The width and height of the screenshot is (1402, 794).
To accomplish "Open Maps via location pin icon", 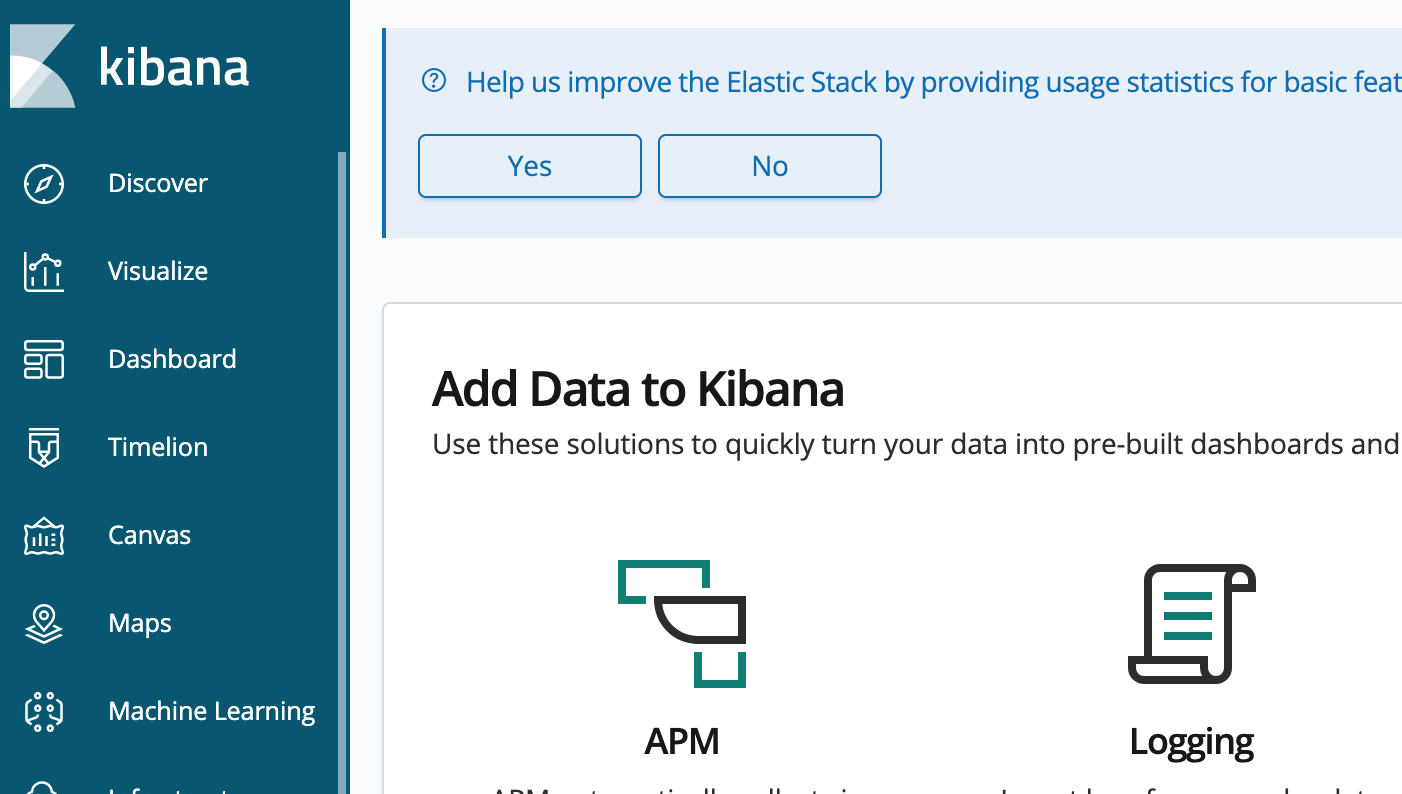I will 44,624.
